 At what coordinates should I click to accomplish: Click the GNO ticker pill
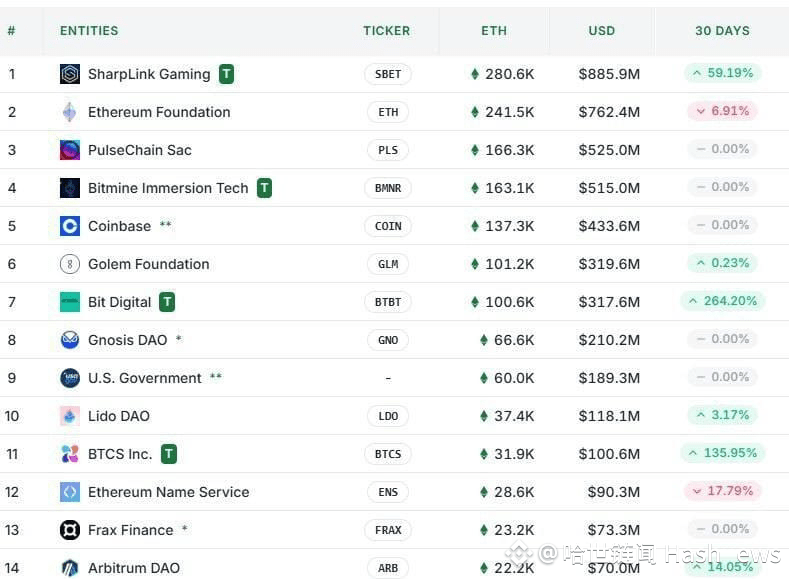[388, 340]
